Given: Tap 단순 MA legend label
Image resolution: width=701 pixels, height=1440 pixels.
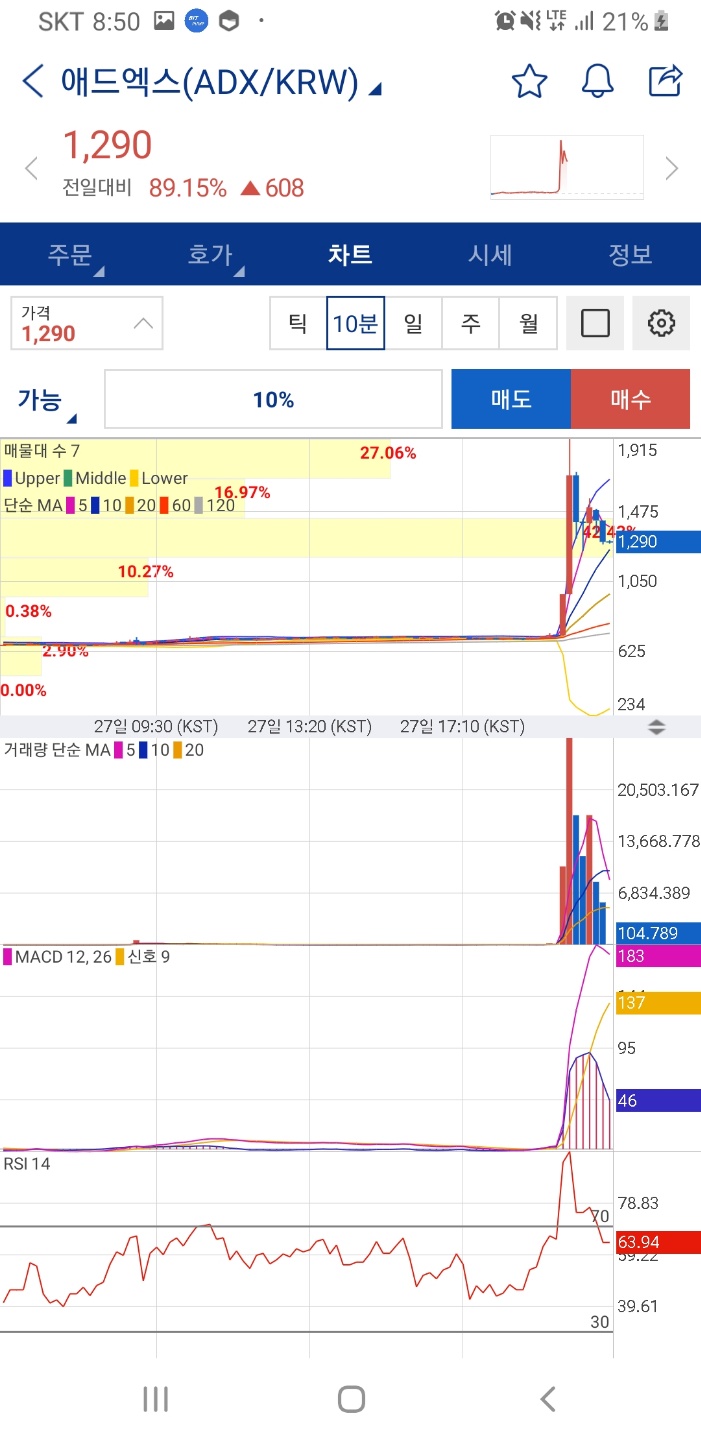Looking at the screenshot, I should pos(33,505).
